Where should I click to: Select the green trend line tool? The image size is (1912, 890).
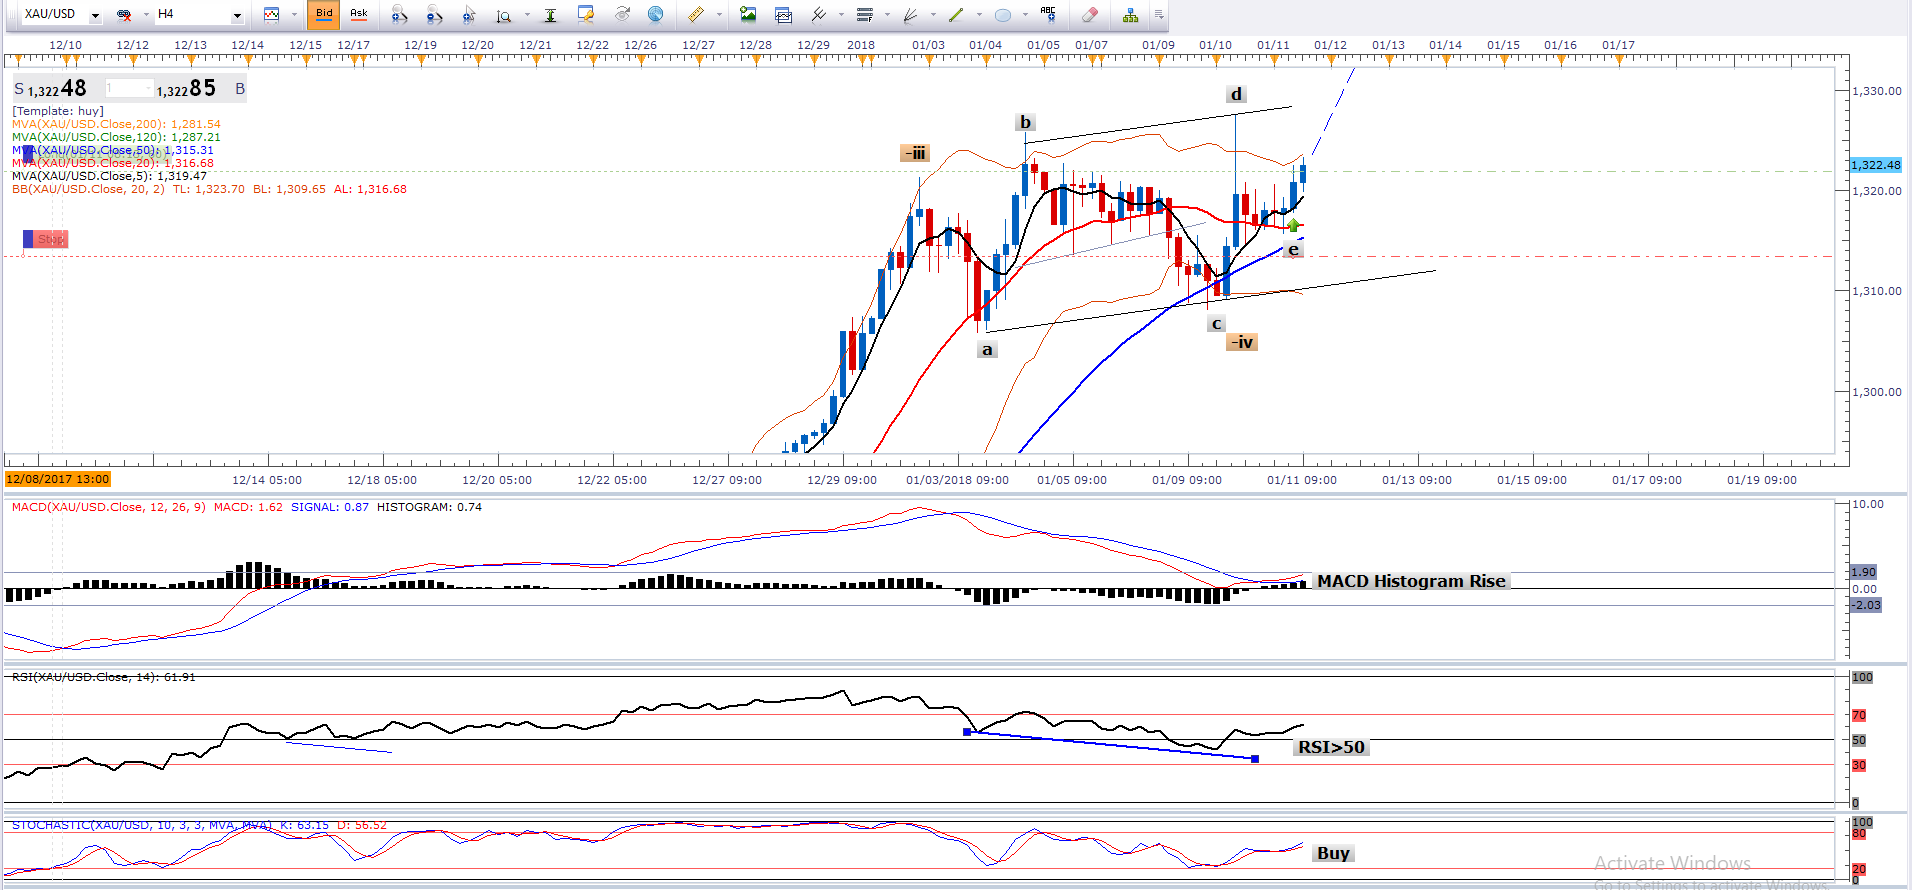pyautogui.click(x=956, y=15)
